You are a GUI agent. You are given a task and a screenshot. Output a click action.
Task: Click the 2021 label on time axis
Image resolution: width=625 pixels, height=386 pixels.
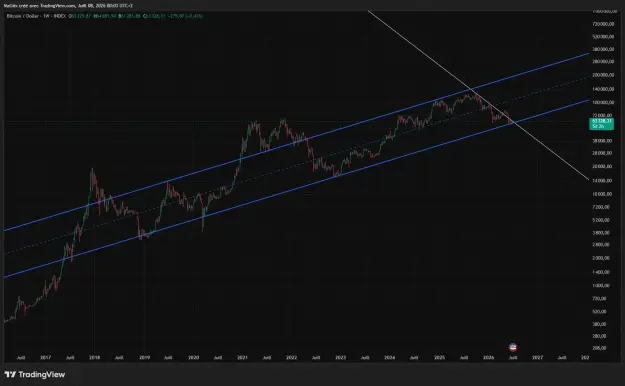pyautogui.click(x=242, y=358)
